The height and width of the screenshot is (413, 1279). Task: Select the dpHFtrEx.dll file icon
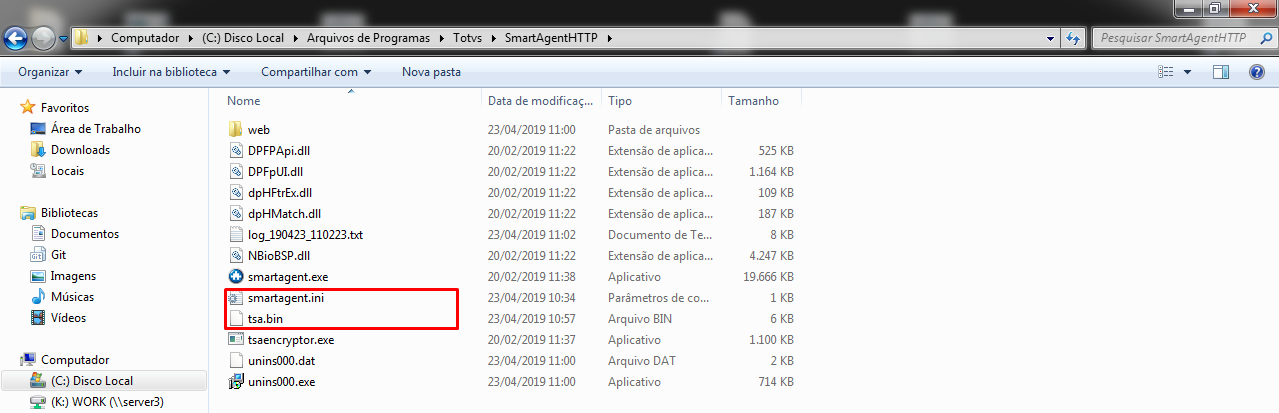pos(236,193)
